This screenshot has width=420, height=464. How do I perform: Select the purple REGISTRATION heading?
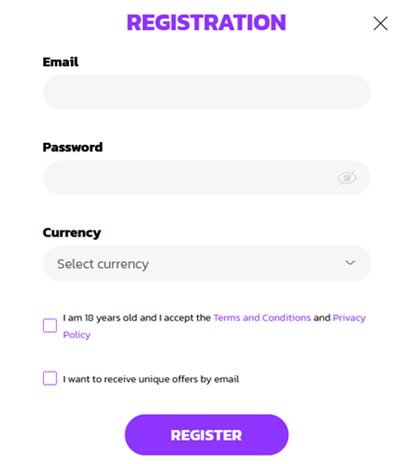point(206,23)
